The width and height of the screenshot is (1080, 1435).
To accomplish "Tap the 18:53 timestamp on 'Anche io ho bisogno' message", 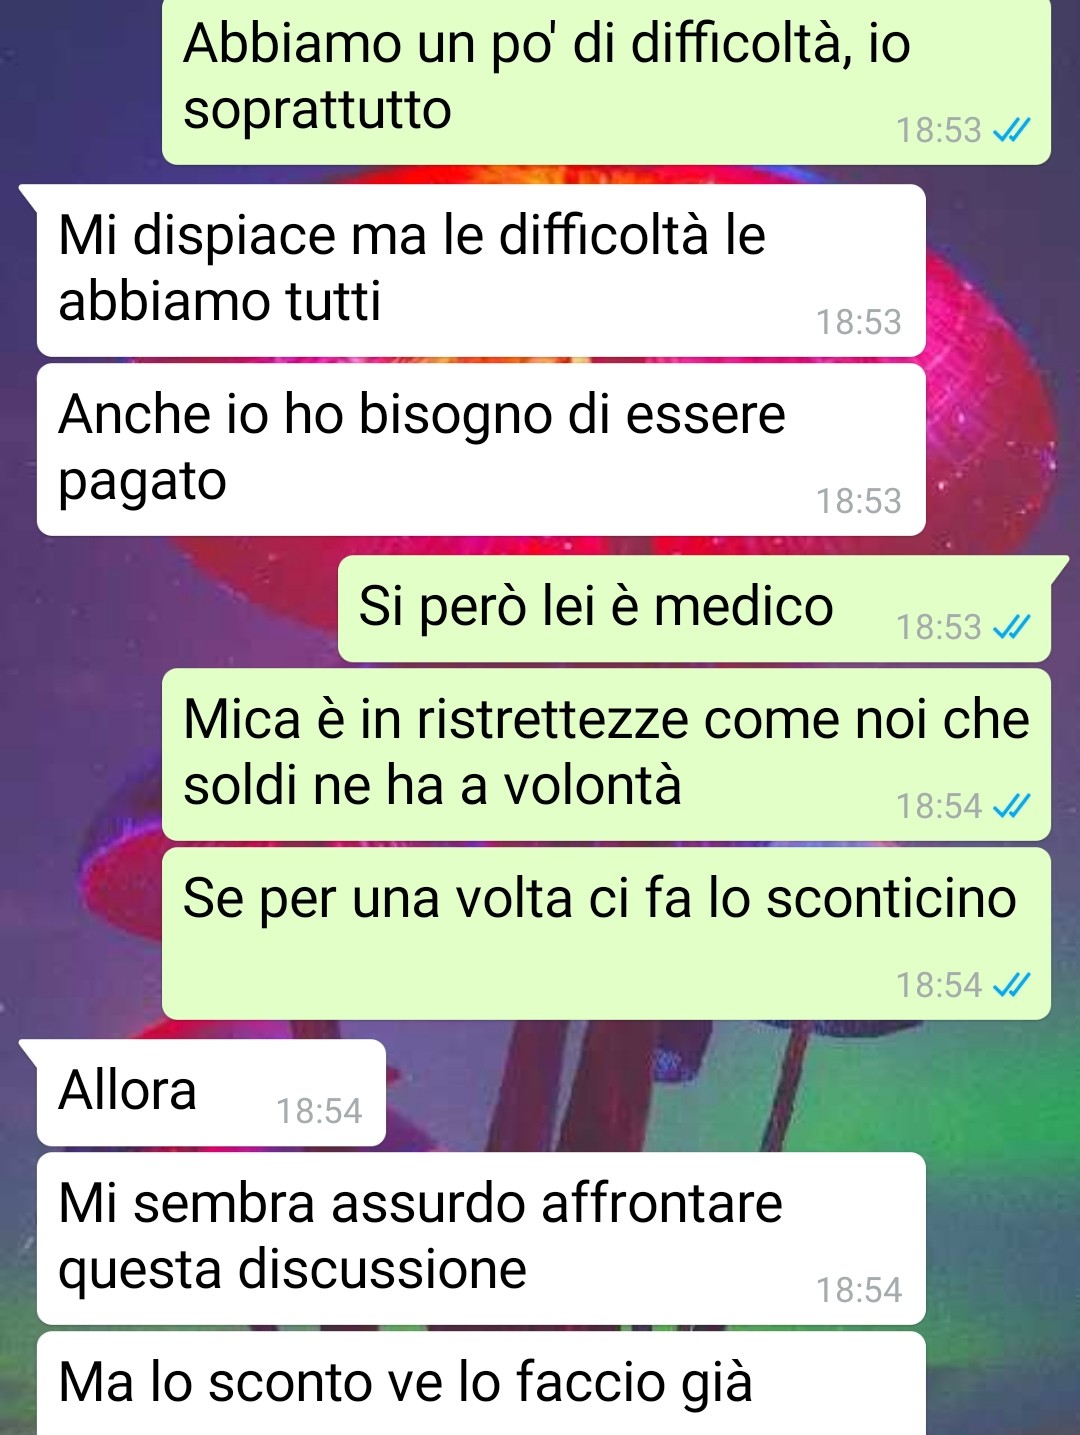I will pos(858,501).
